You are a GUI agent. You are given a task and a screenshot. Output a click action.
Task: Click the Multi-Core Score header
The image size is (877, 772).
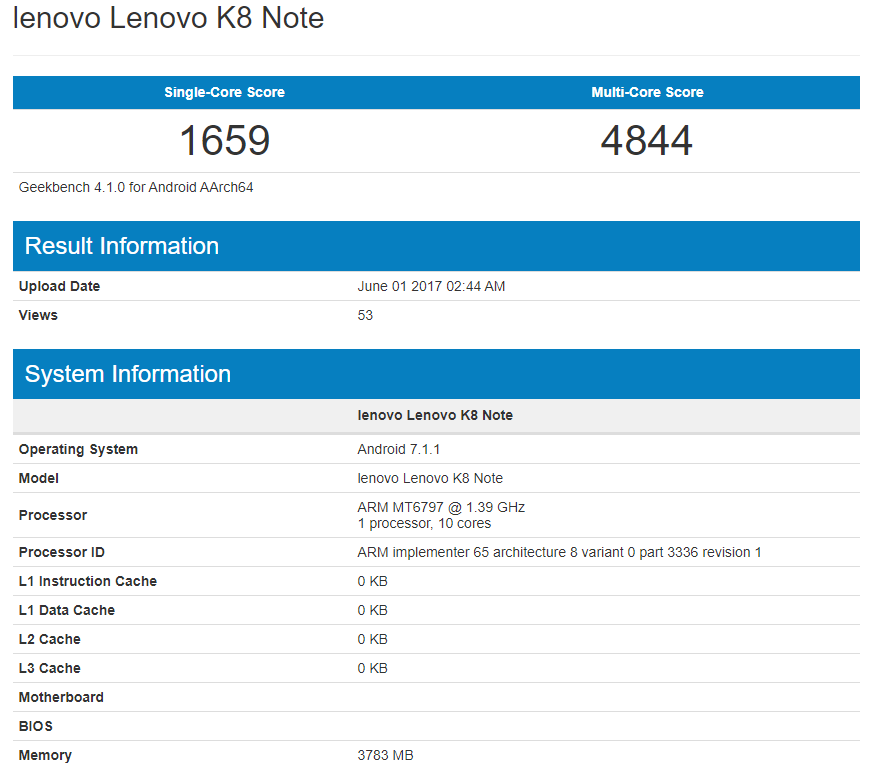point(647,92)
